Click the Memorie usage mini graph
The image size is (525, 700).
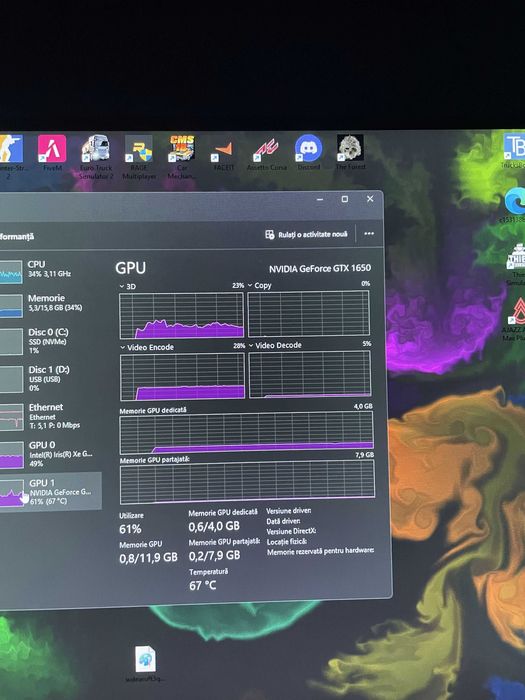(x=11, y=306)
